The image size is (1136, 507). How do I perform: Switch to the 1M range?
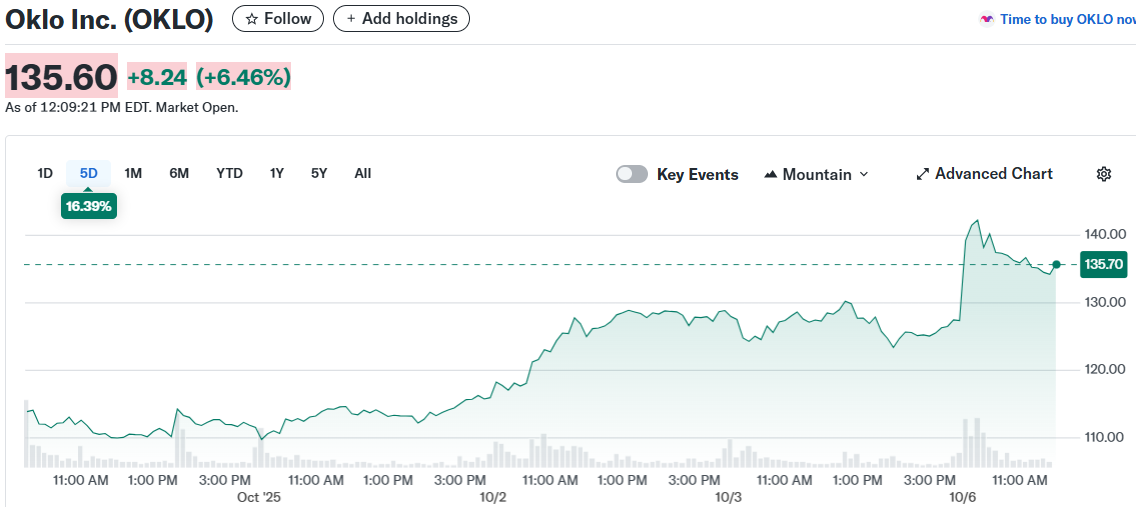pos(133,173)
